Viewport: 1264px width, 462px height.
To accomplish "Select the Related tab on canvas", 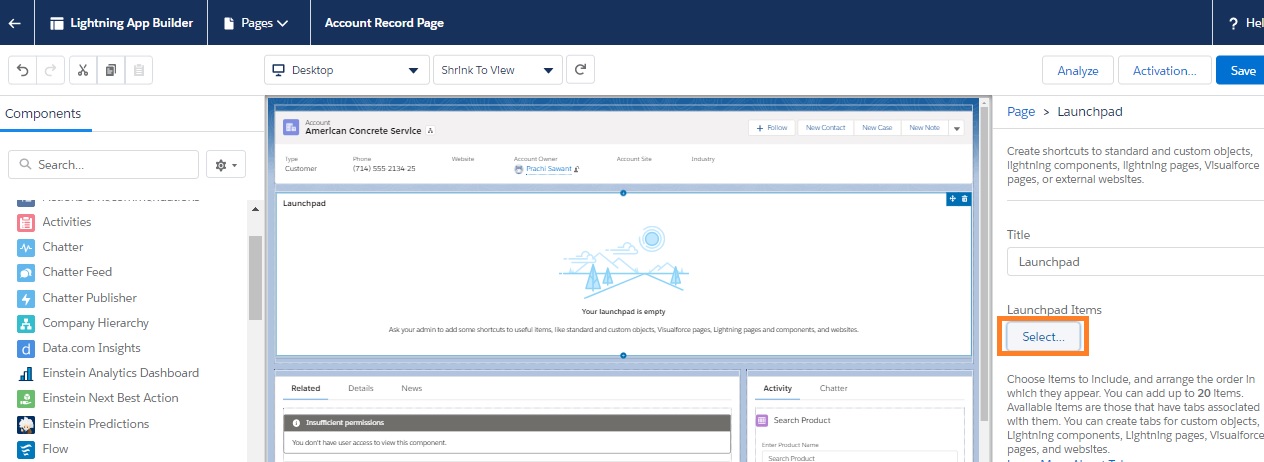I will pyautogui.click(x=306, y=388).
